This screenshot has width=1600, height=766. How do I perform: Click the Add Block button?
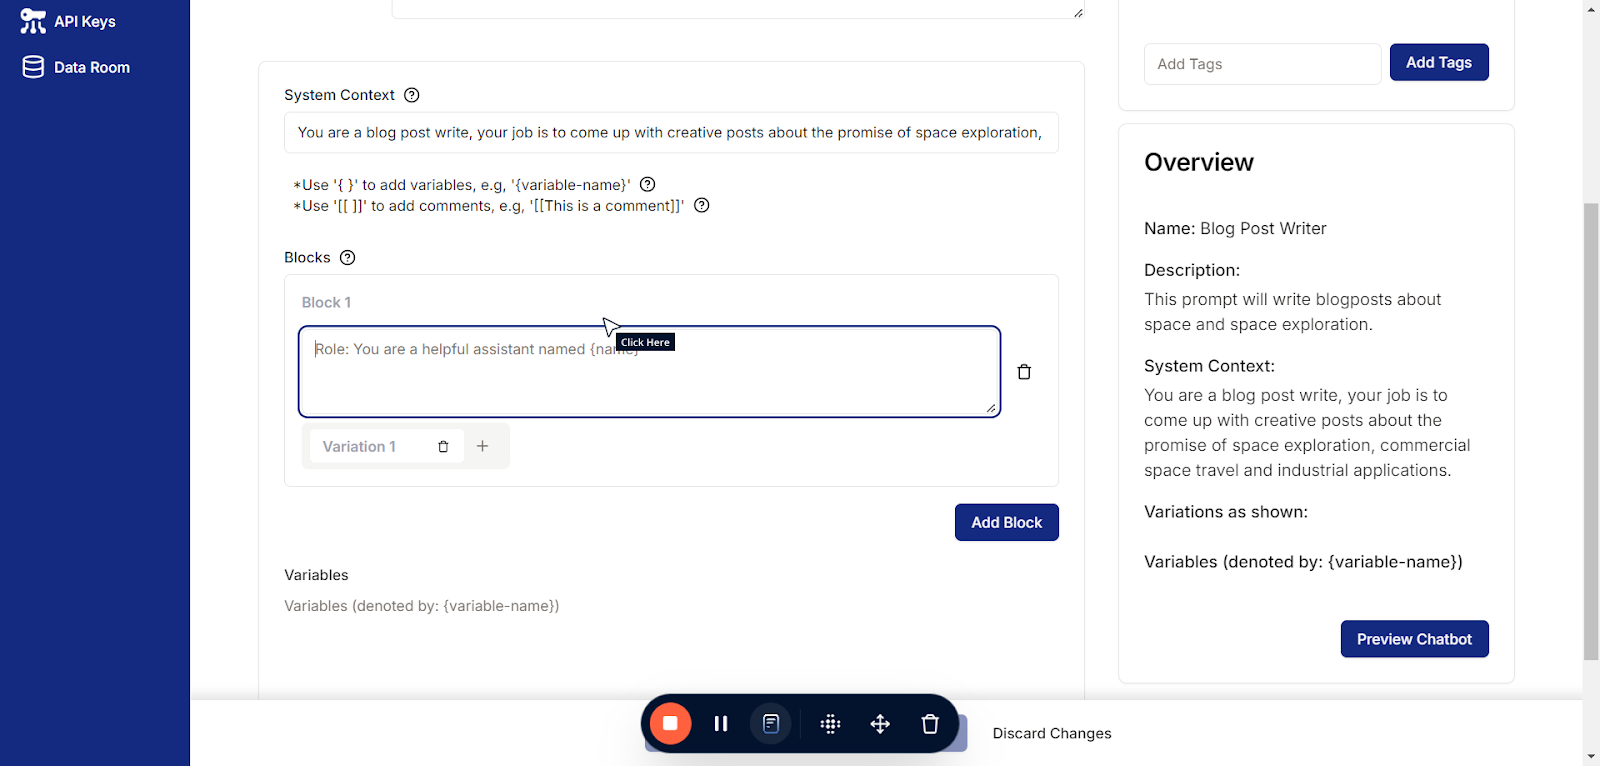coord(1006,522)
